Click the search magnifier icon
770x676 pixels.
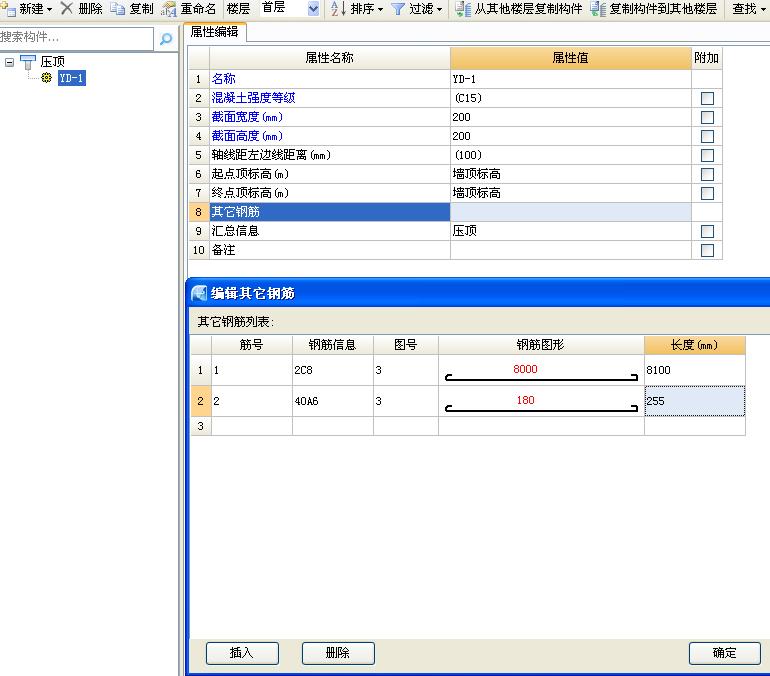point(166,38)
